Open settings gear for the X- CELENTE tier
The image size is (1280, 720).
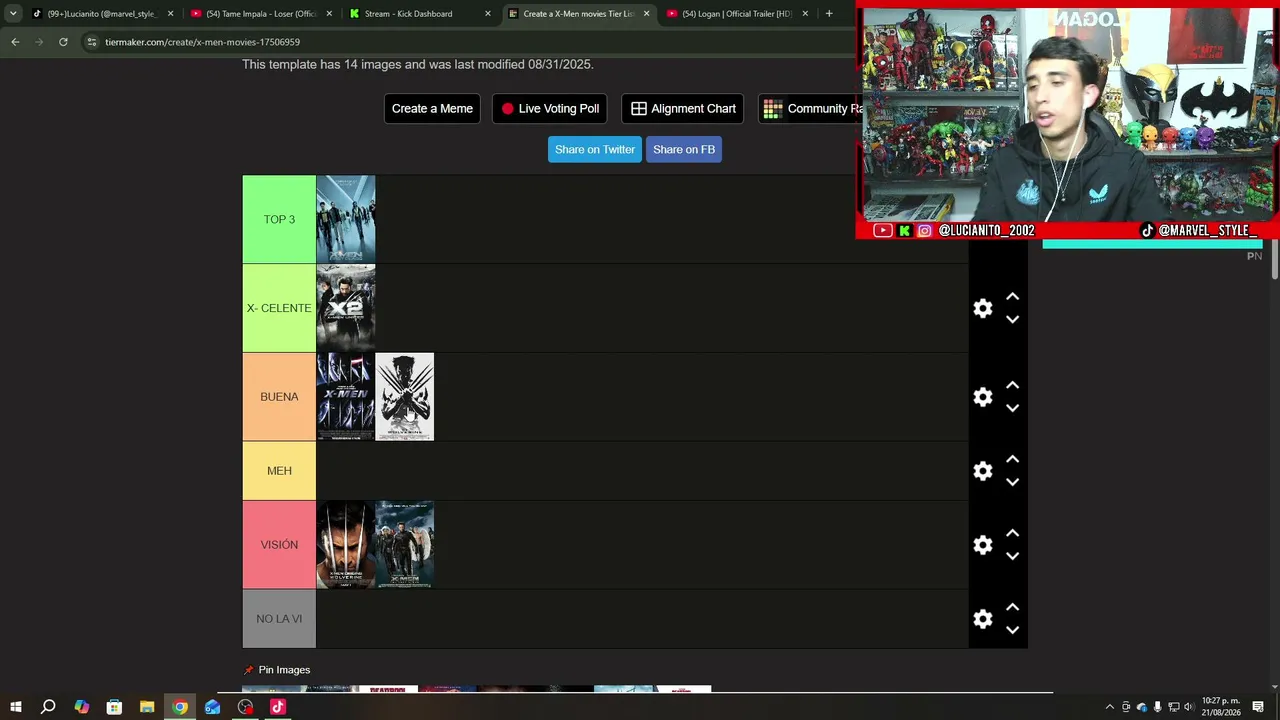pos(983,308)
